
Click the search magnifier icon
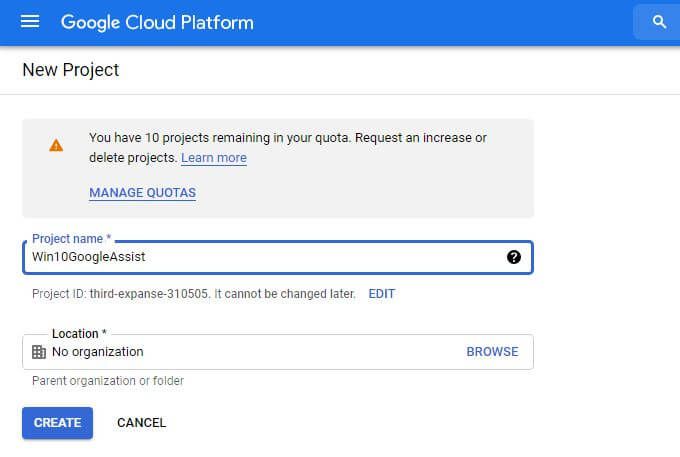click(x=659, y=22)
